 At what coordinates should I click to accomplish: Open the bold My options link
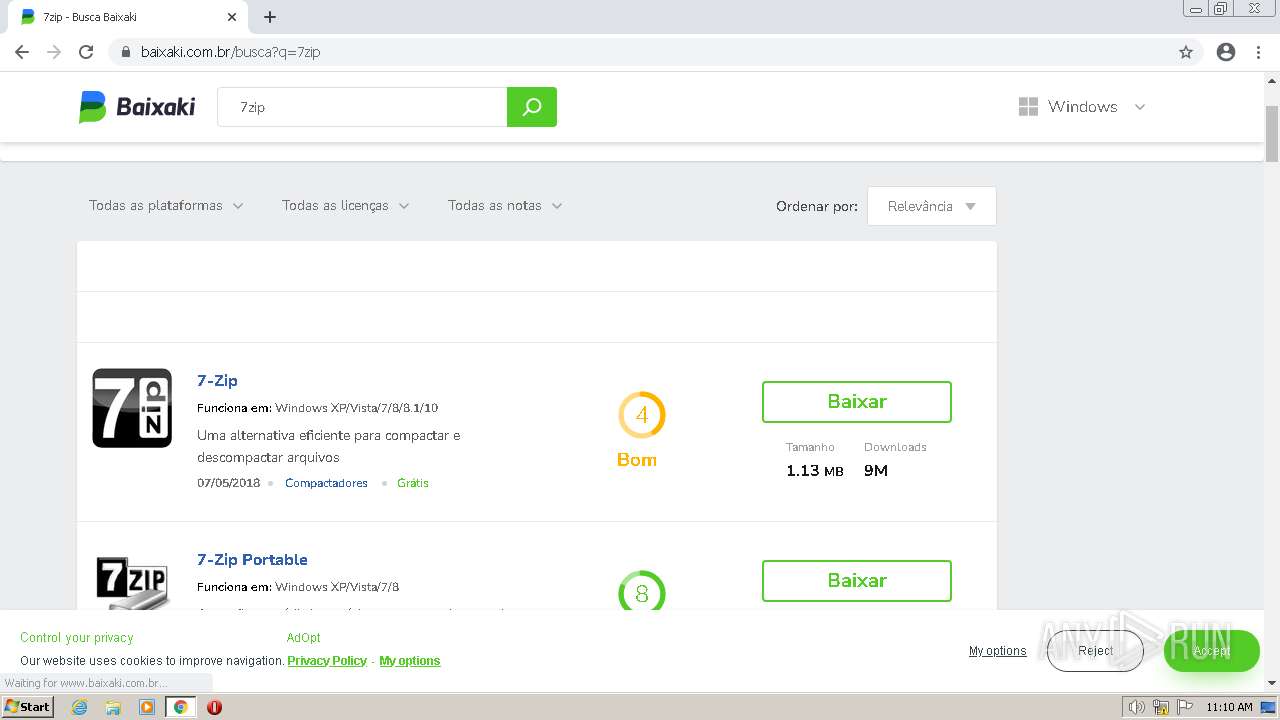click(x=410, y=661)
